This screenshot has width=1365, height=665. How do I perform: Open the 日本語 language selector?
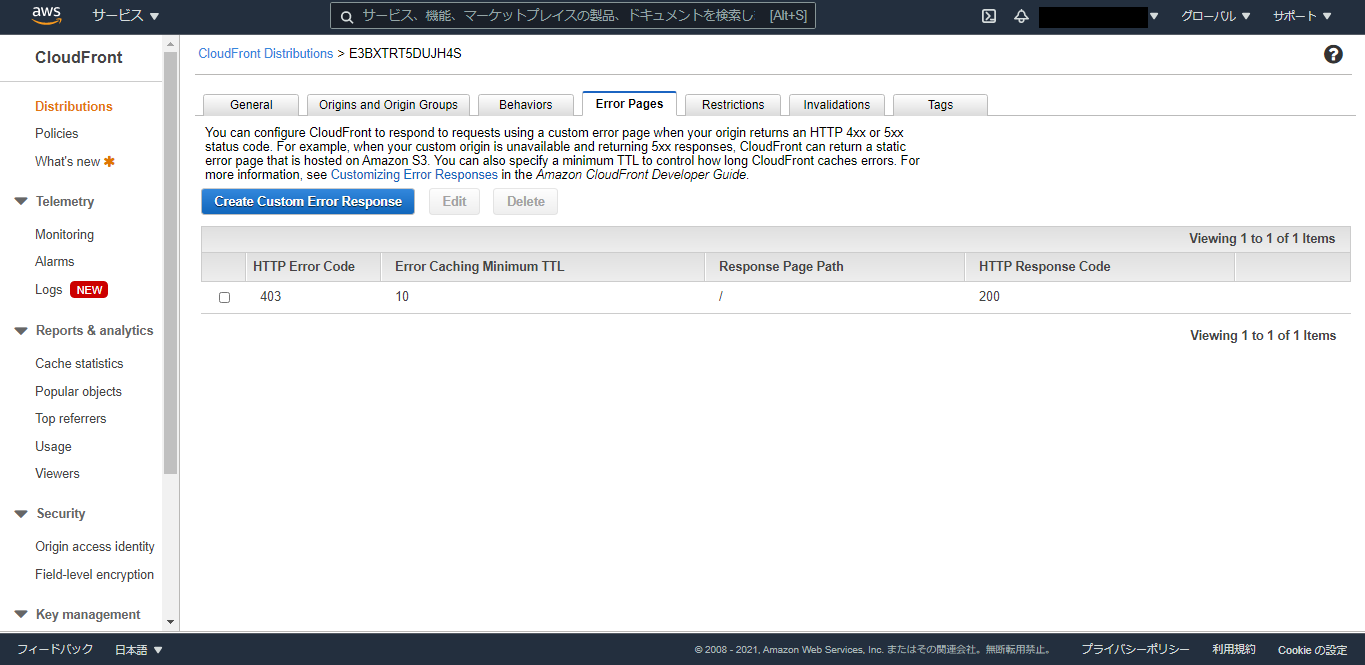tap(138, 650)
